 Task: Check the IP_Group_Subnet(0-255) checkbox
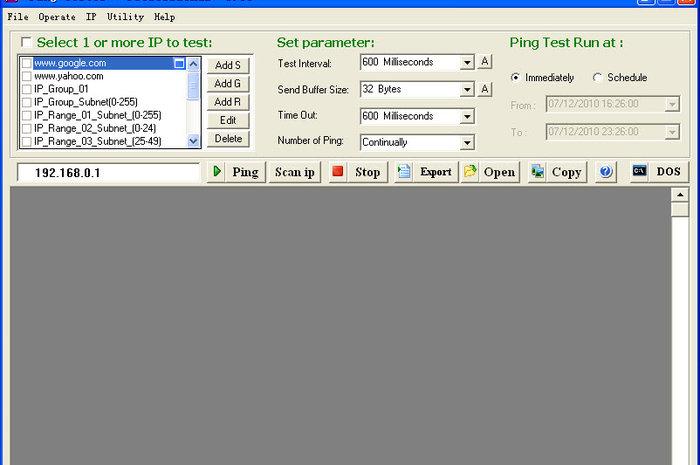(27, 102)
